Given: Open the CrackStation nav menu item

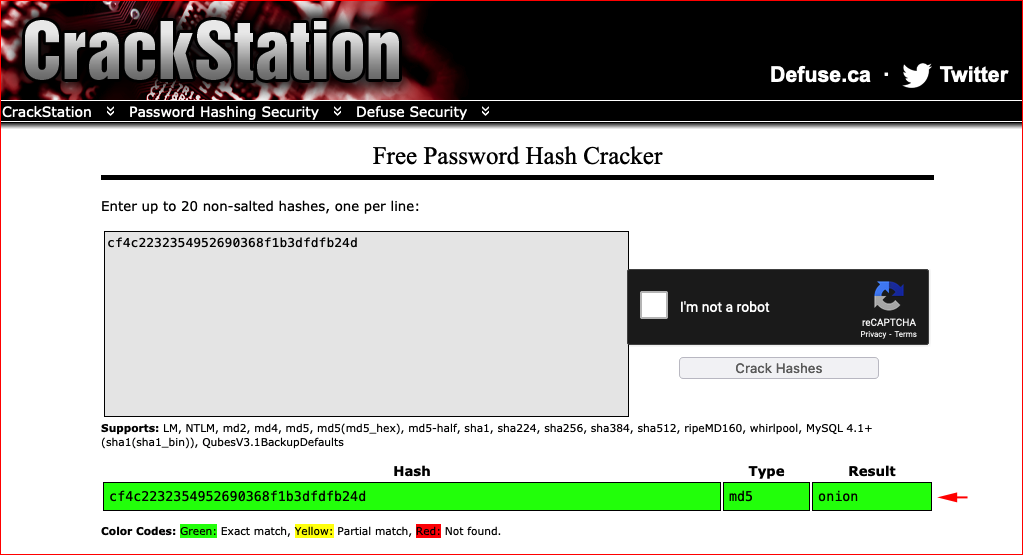Looking at the screenshot, I should 47,112.
